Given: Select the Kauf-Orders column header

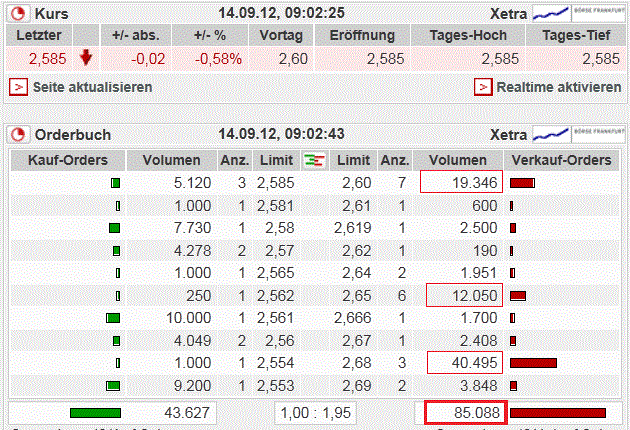Looking at the screenshot, I should 68,160.
